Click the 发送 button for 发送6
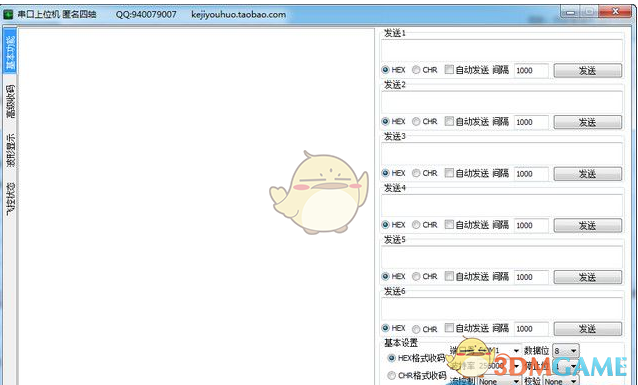Viewport: 638px width, 385px height. coord(588,329)
